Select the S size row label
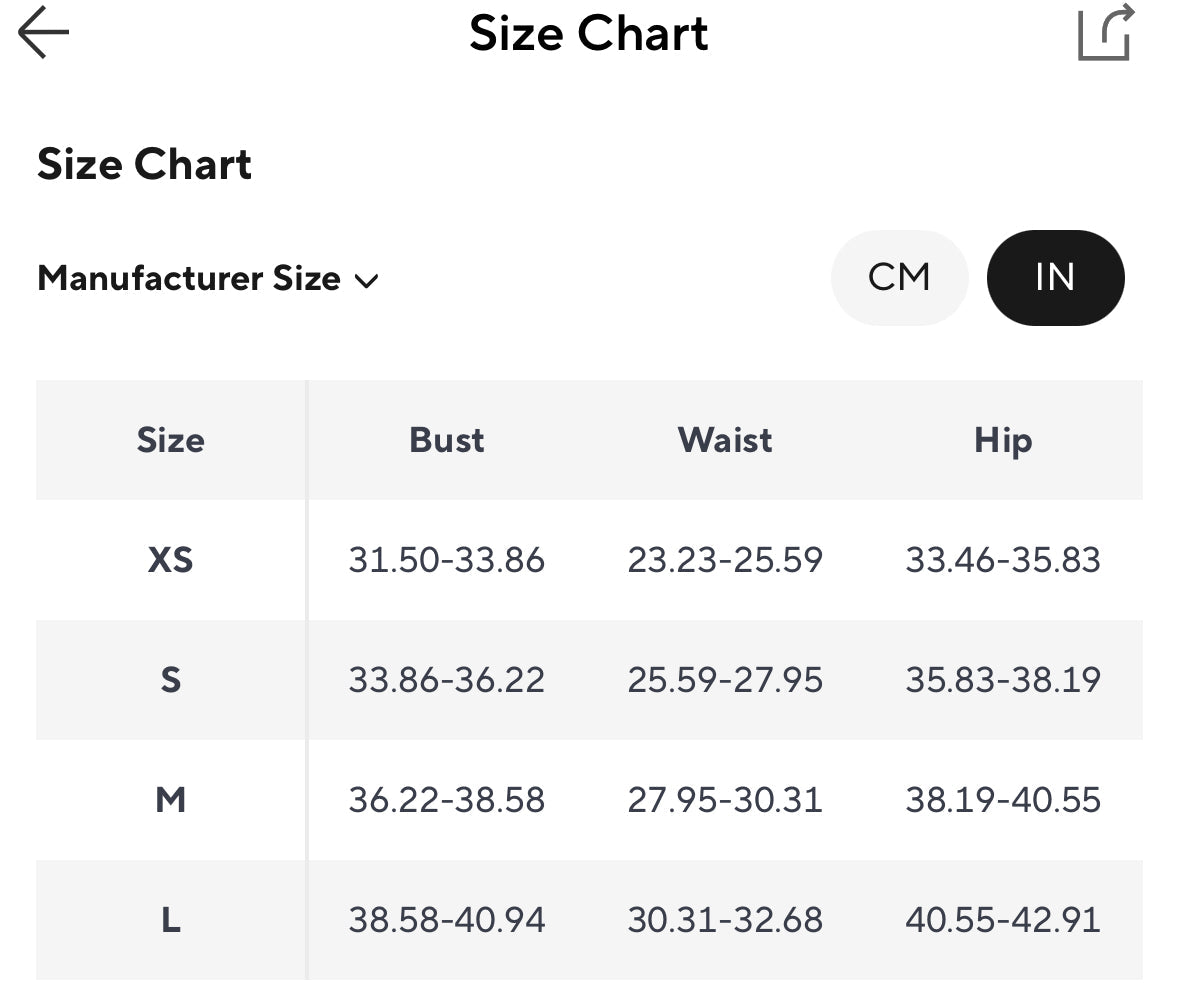 (171, 680)
